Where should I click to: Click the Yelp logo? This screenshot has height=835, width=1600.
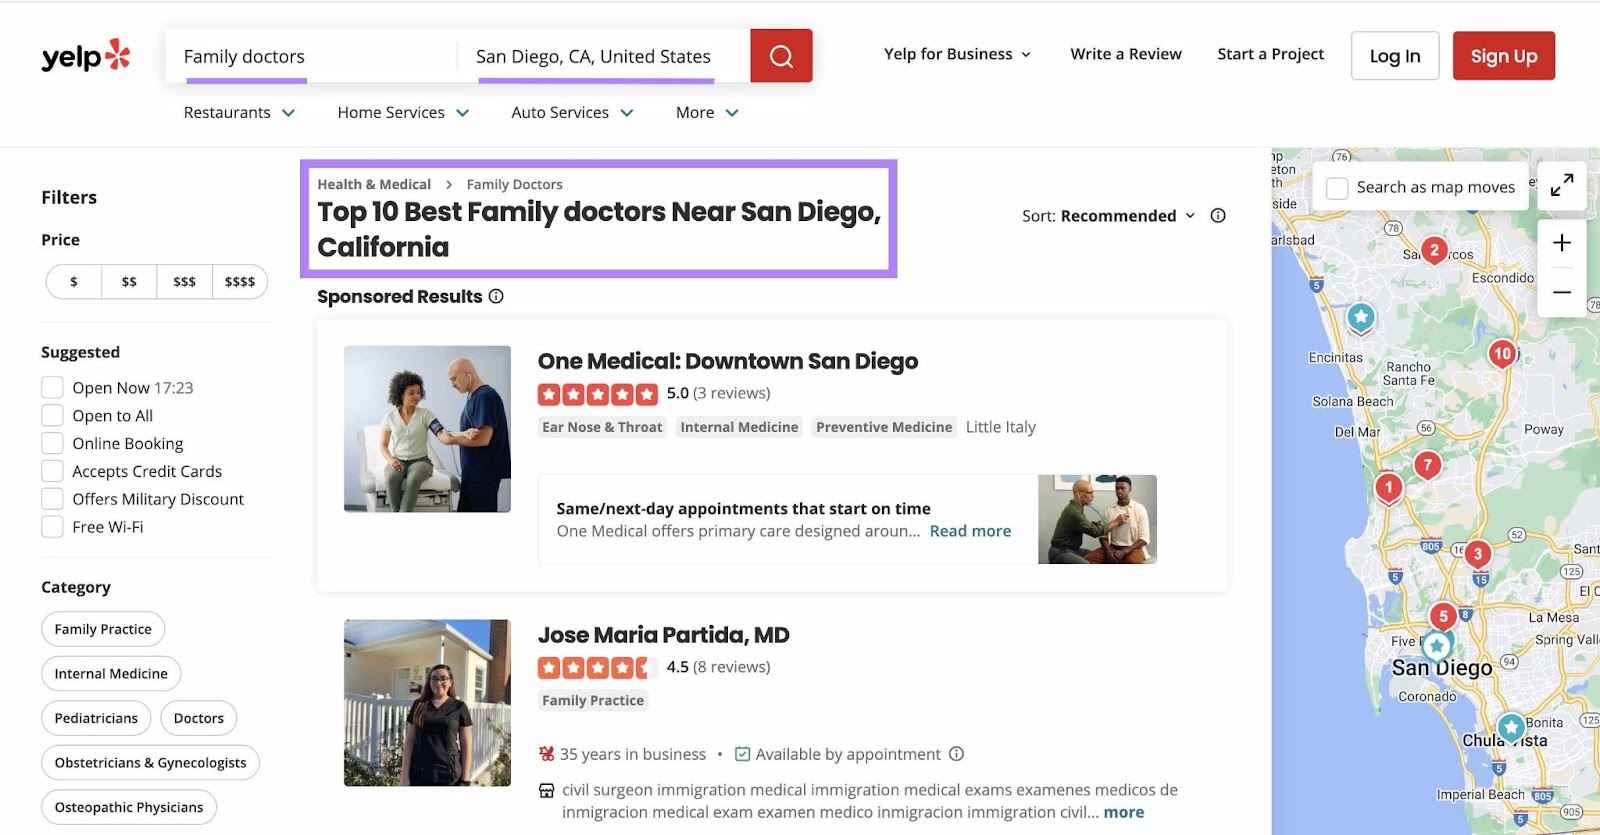coord(86,56)
